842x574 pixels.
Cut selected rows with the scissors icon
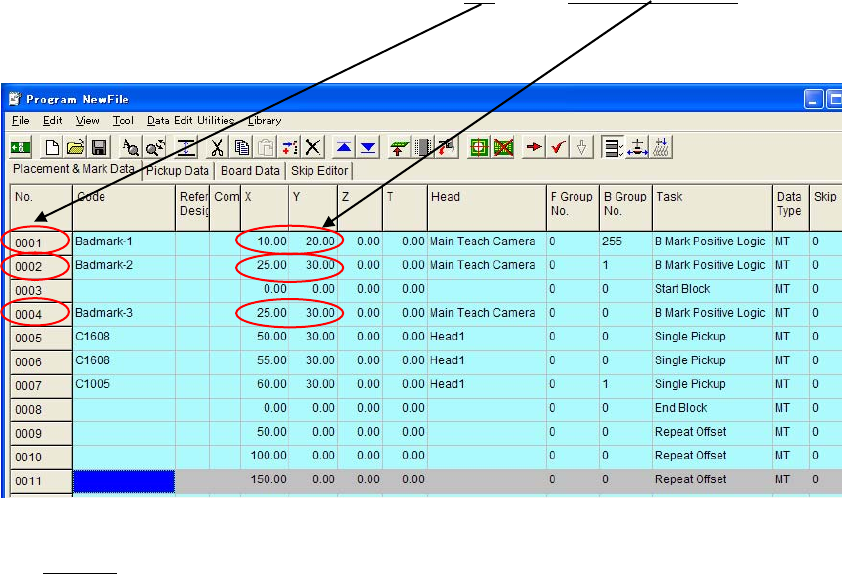pyautogui.click(x=217, y=147)
